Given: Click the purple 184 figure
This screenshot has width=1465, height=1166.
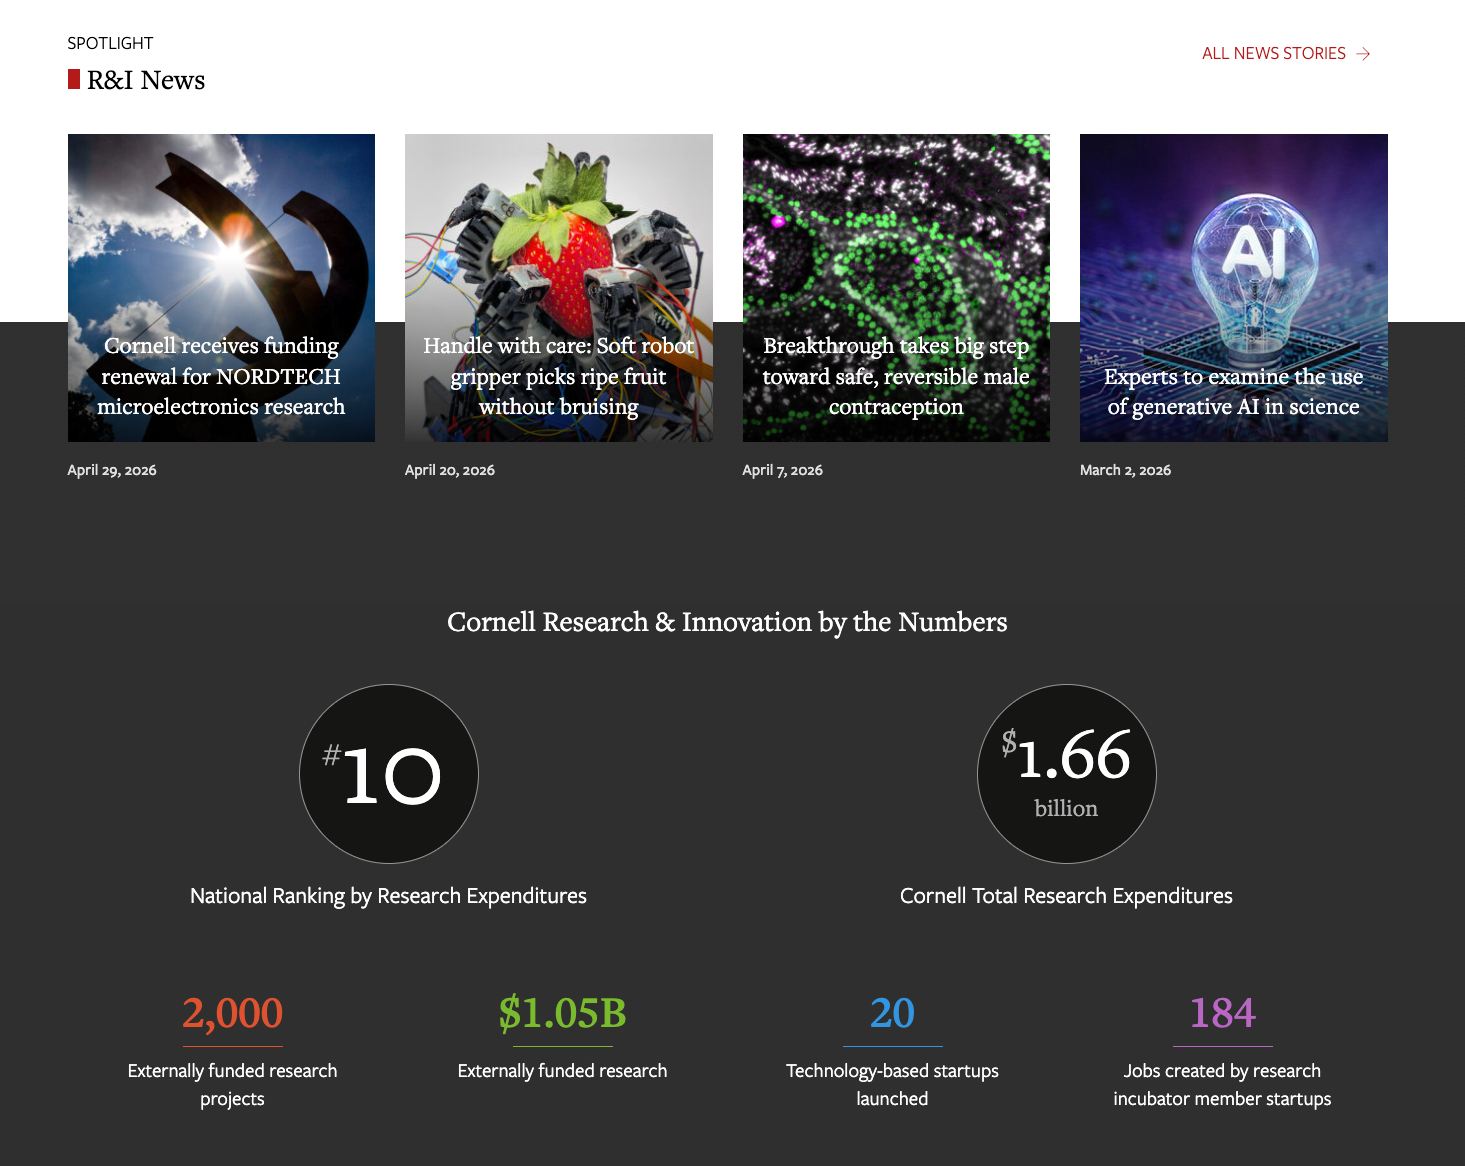Looking at the screenshot, I should [1222, 1013].
